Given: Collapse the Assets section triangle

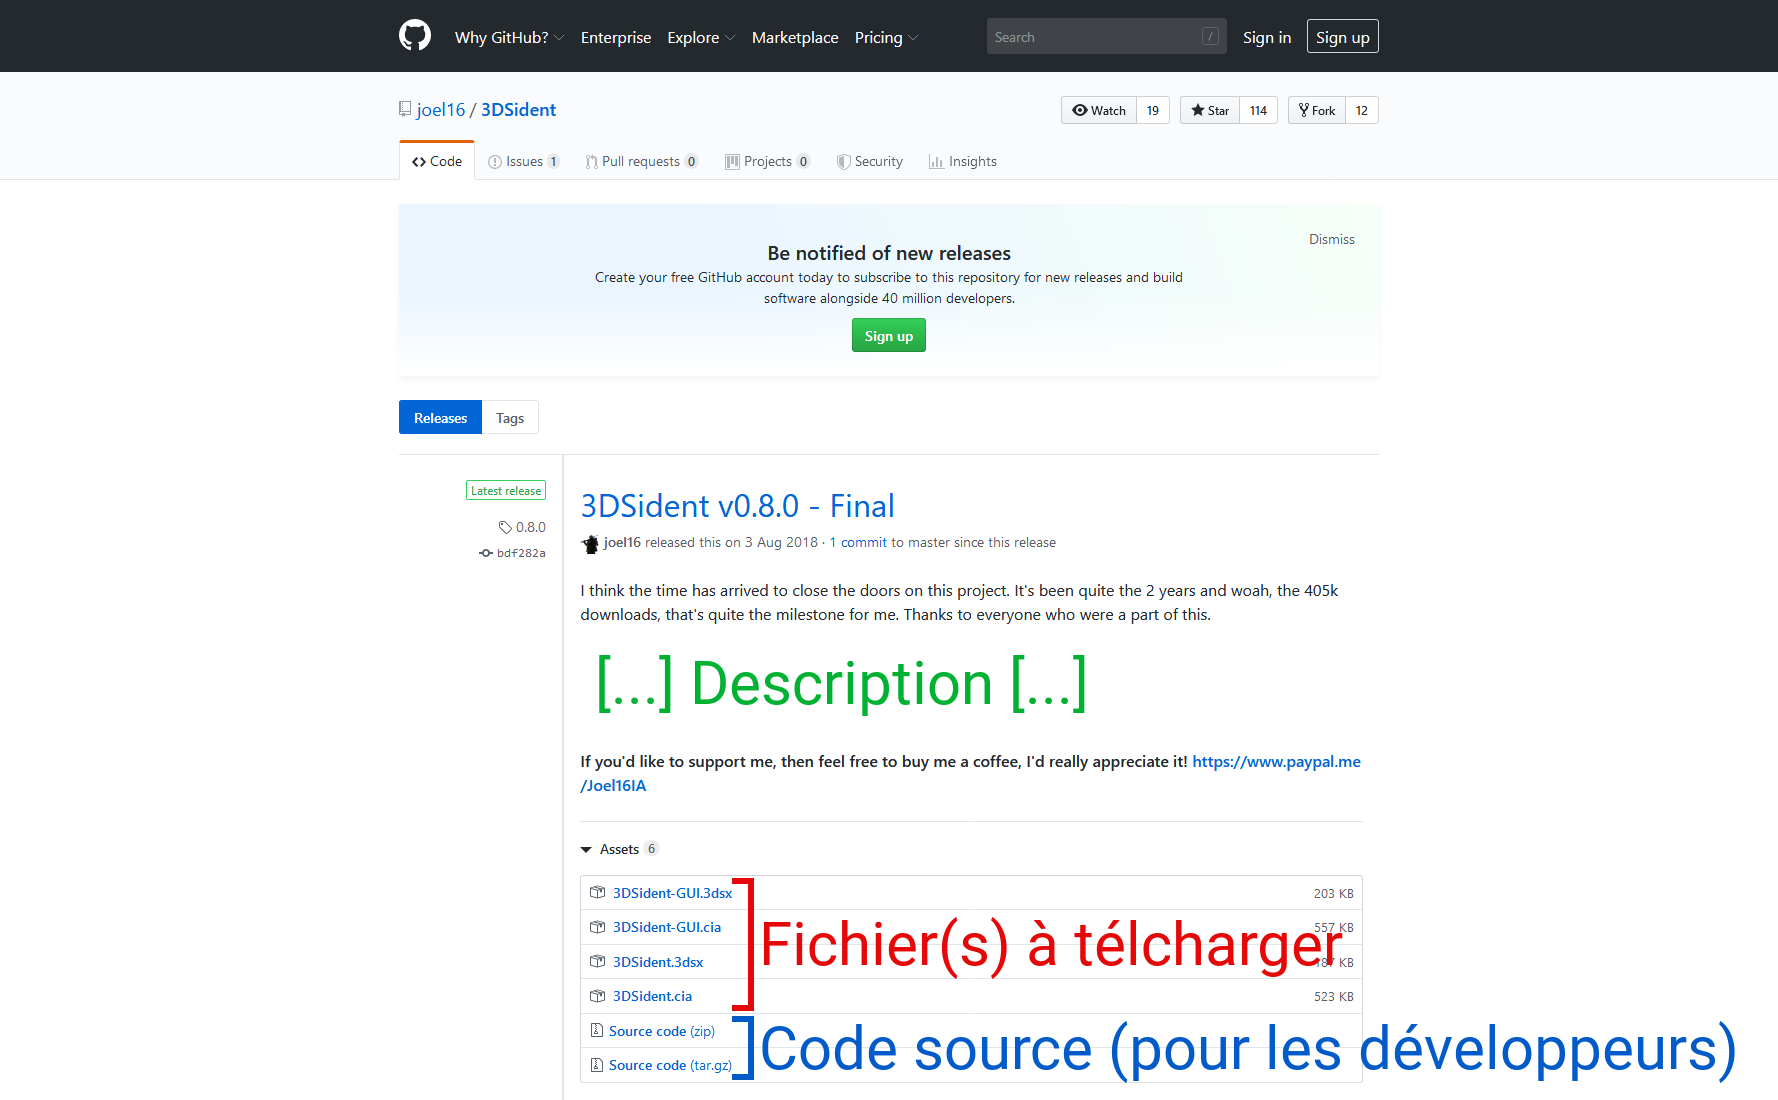Looking at the screenshot, I should (586, 849).
